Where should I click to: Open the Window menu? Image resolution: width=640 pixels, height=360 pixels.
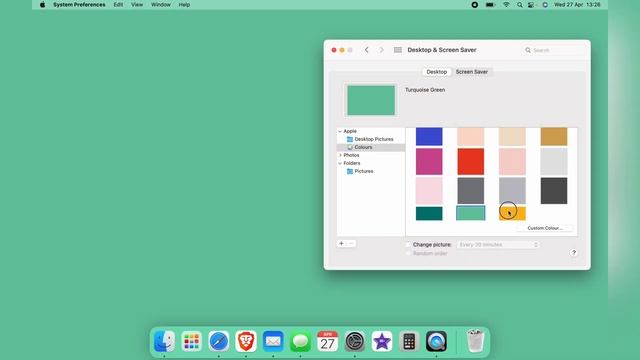pos(161,5)
